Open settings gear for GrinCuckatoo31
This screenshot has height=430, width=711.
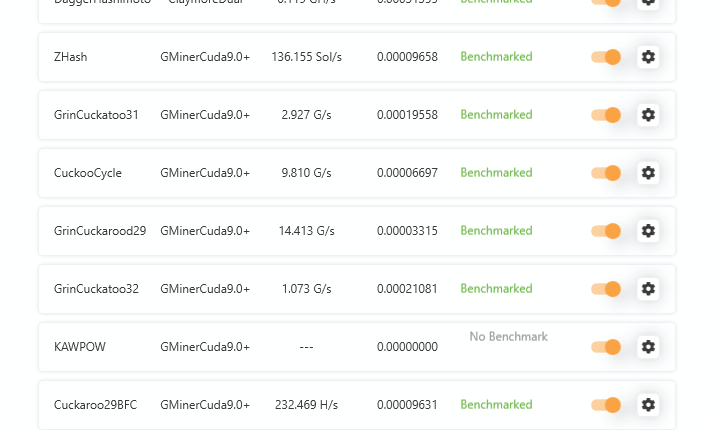[x=648, y=115]
